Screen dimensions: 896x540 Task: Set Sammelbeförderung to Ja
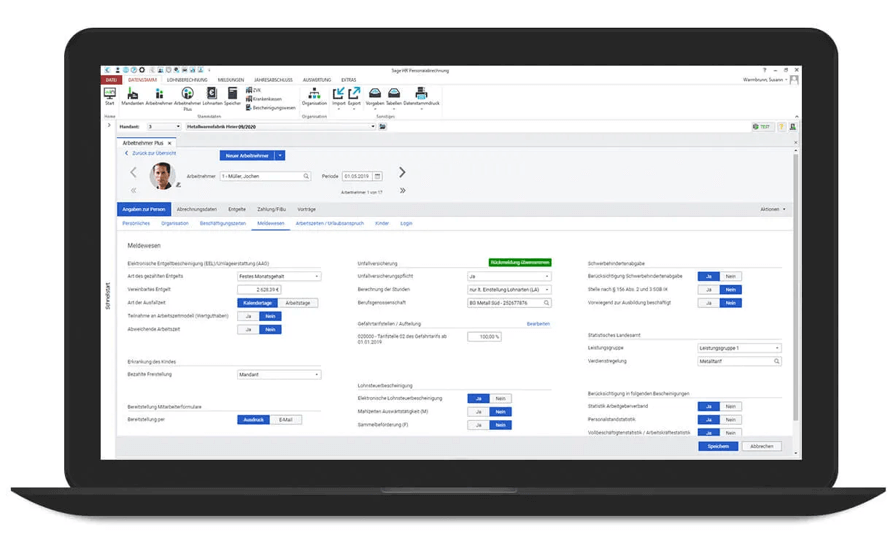[x=479, y=425]
